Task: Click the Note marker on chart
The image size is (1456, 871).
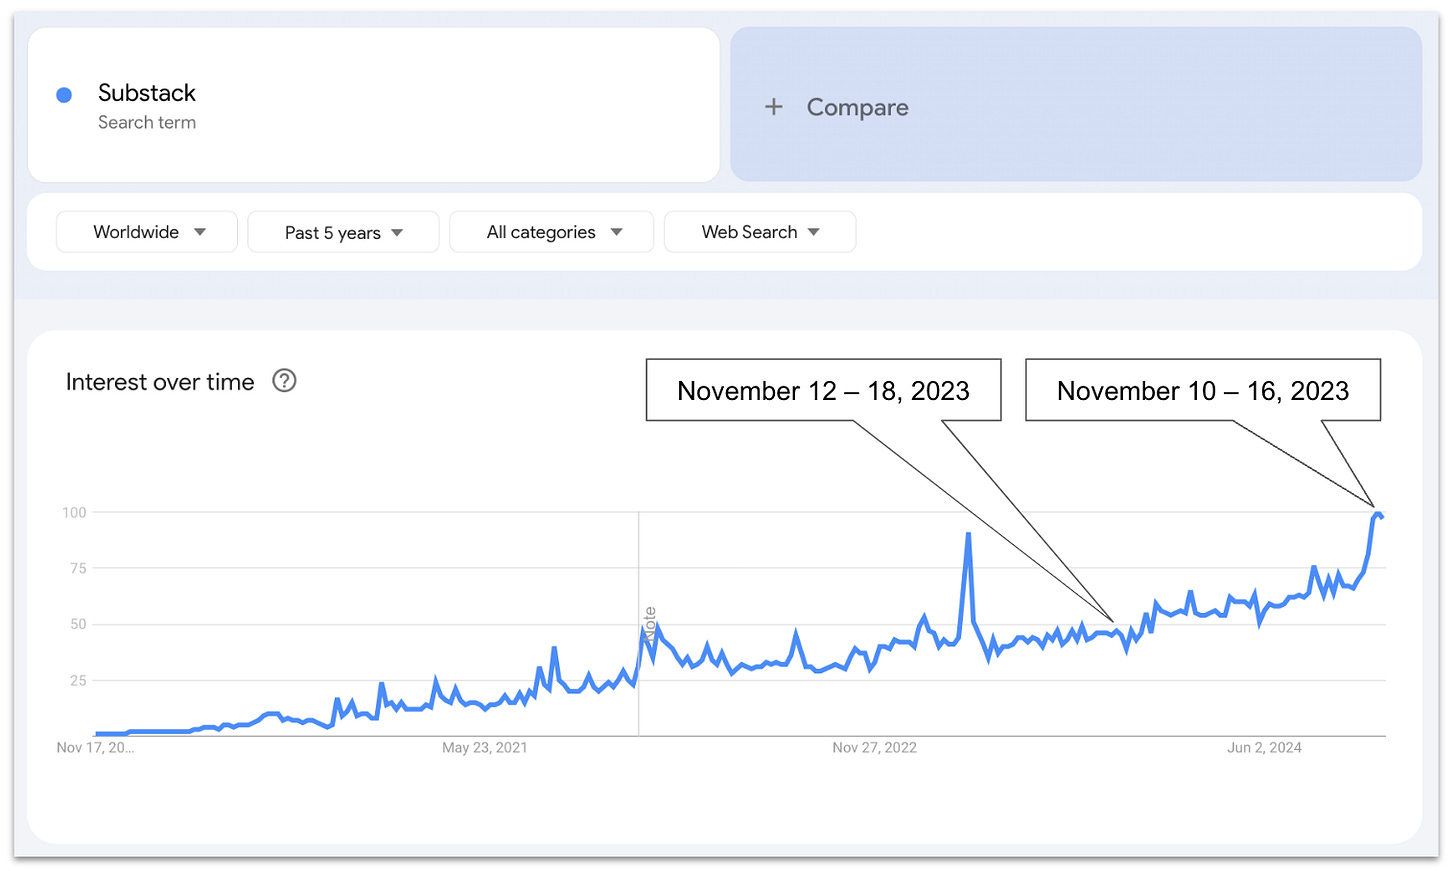Action: tap(649, 624)
